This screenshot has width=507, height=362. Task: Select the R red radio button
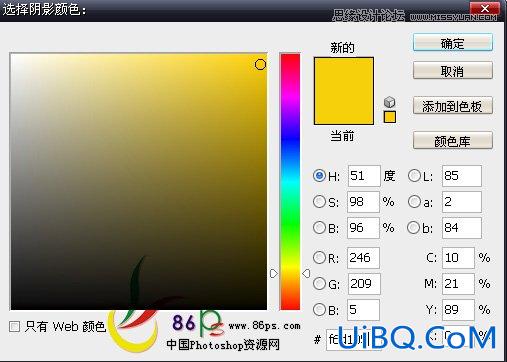319,257
